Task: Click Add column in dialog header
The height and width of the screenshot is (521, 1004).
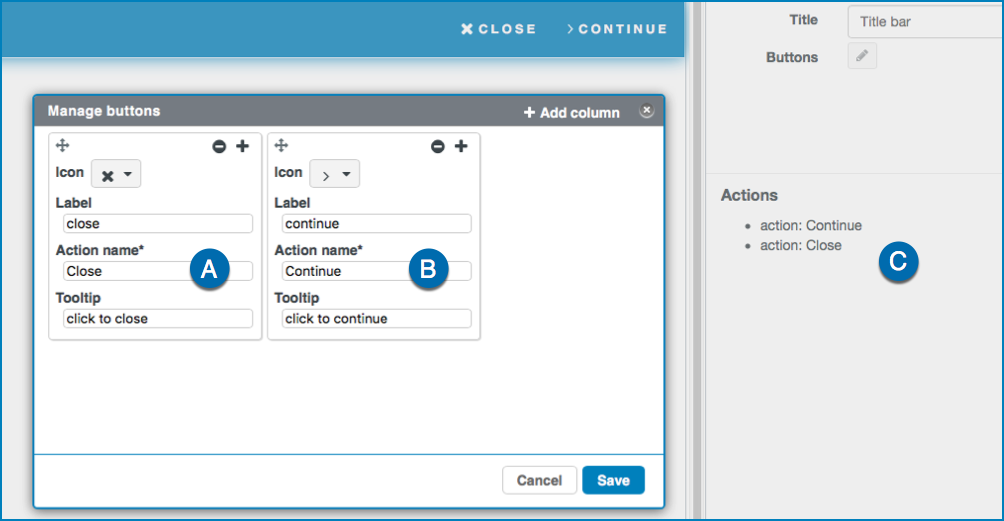Action: point(572,113)
